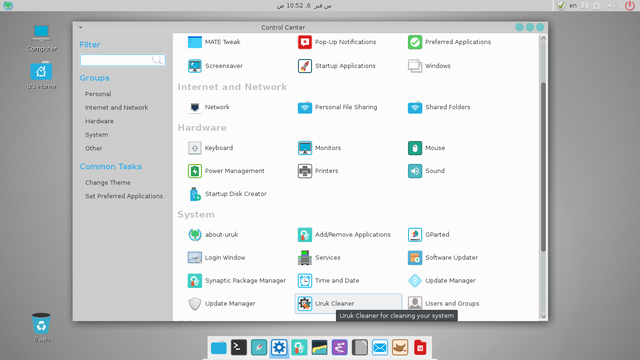The width and height of the screenshot is (640, 360).
Task: Launch Startup Disk Creator
Action: [227, 194]
